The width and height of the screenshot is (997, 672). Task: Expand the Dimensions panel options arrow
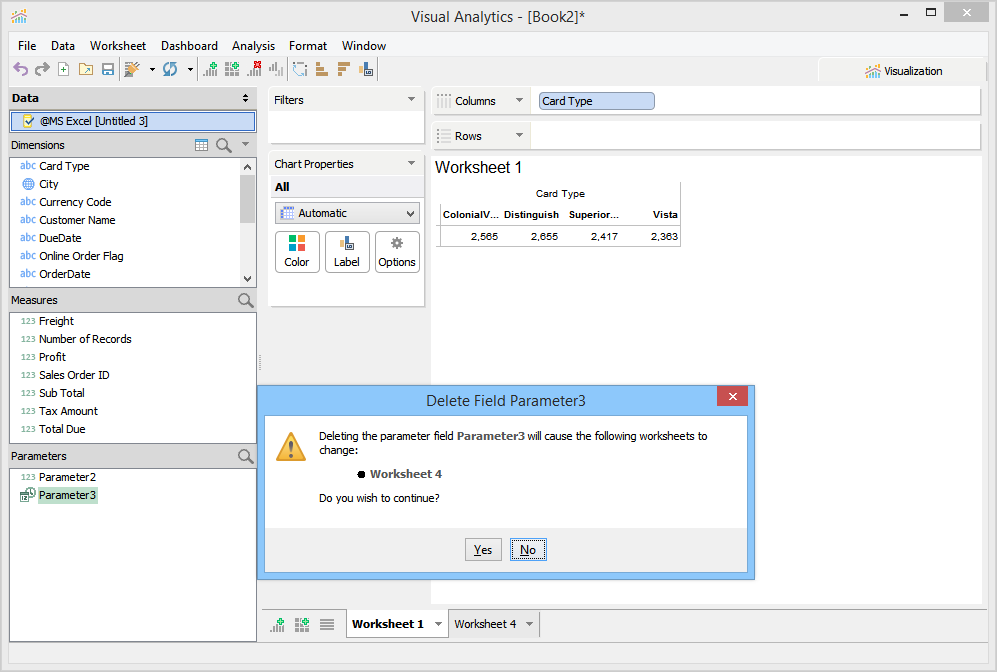245,144
